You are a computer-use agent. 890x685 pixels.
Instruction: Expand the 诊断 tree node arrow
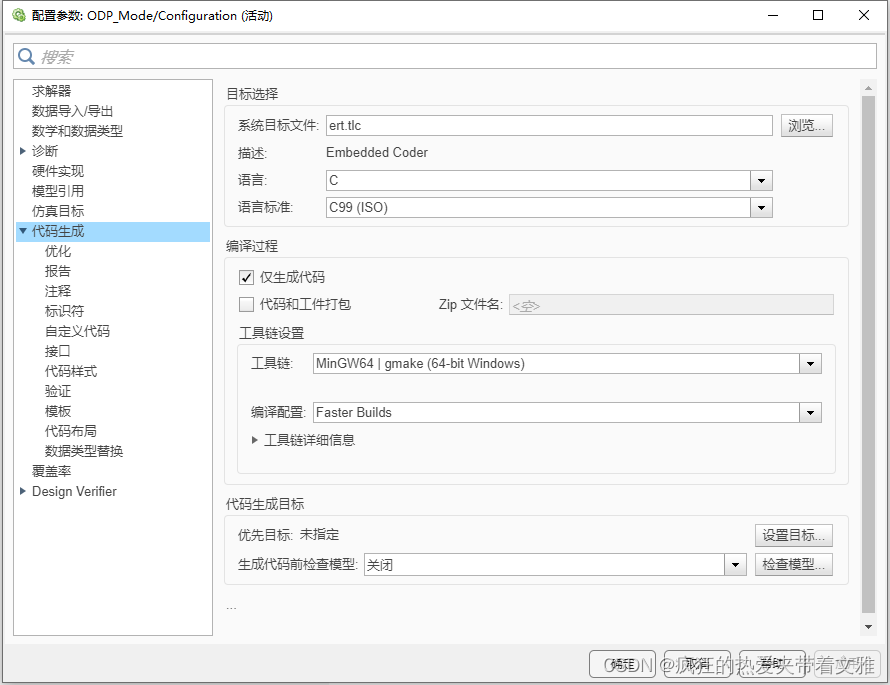click(23, 151)
